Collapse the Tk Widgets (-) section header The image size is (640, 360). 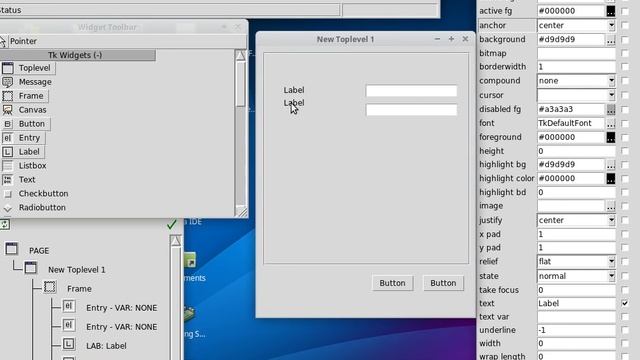click(78, 55)
